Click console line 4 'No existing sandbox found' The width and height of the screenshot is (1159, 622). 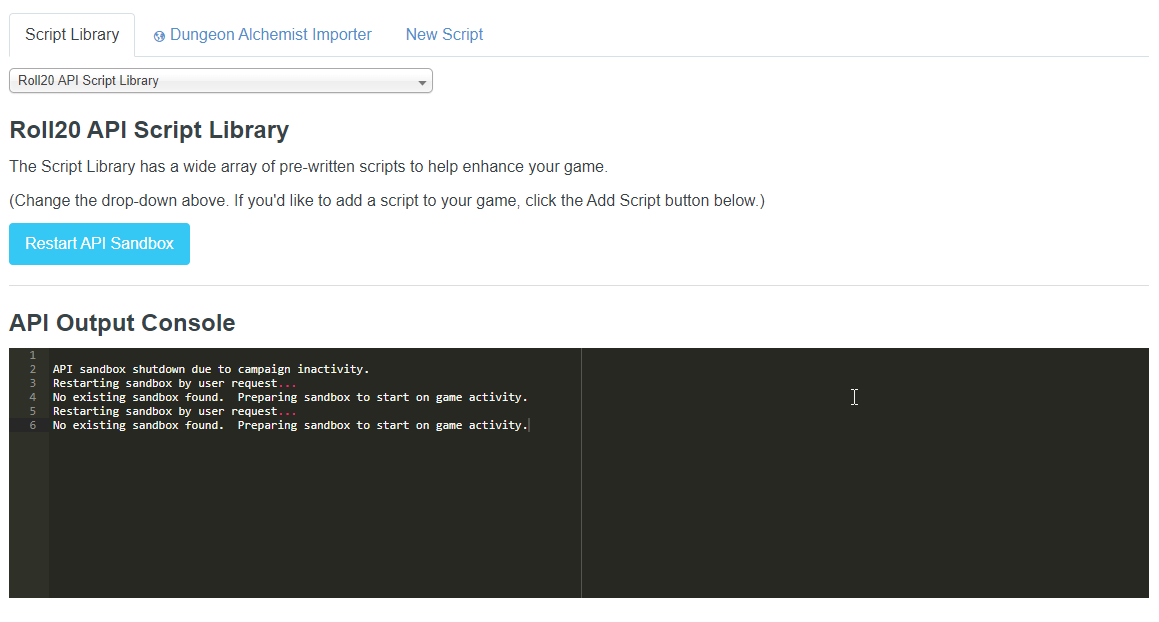click(290, 397)
